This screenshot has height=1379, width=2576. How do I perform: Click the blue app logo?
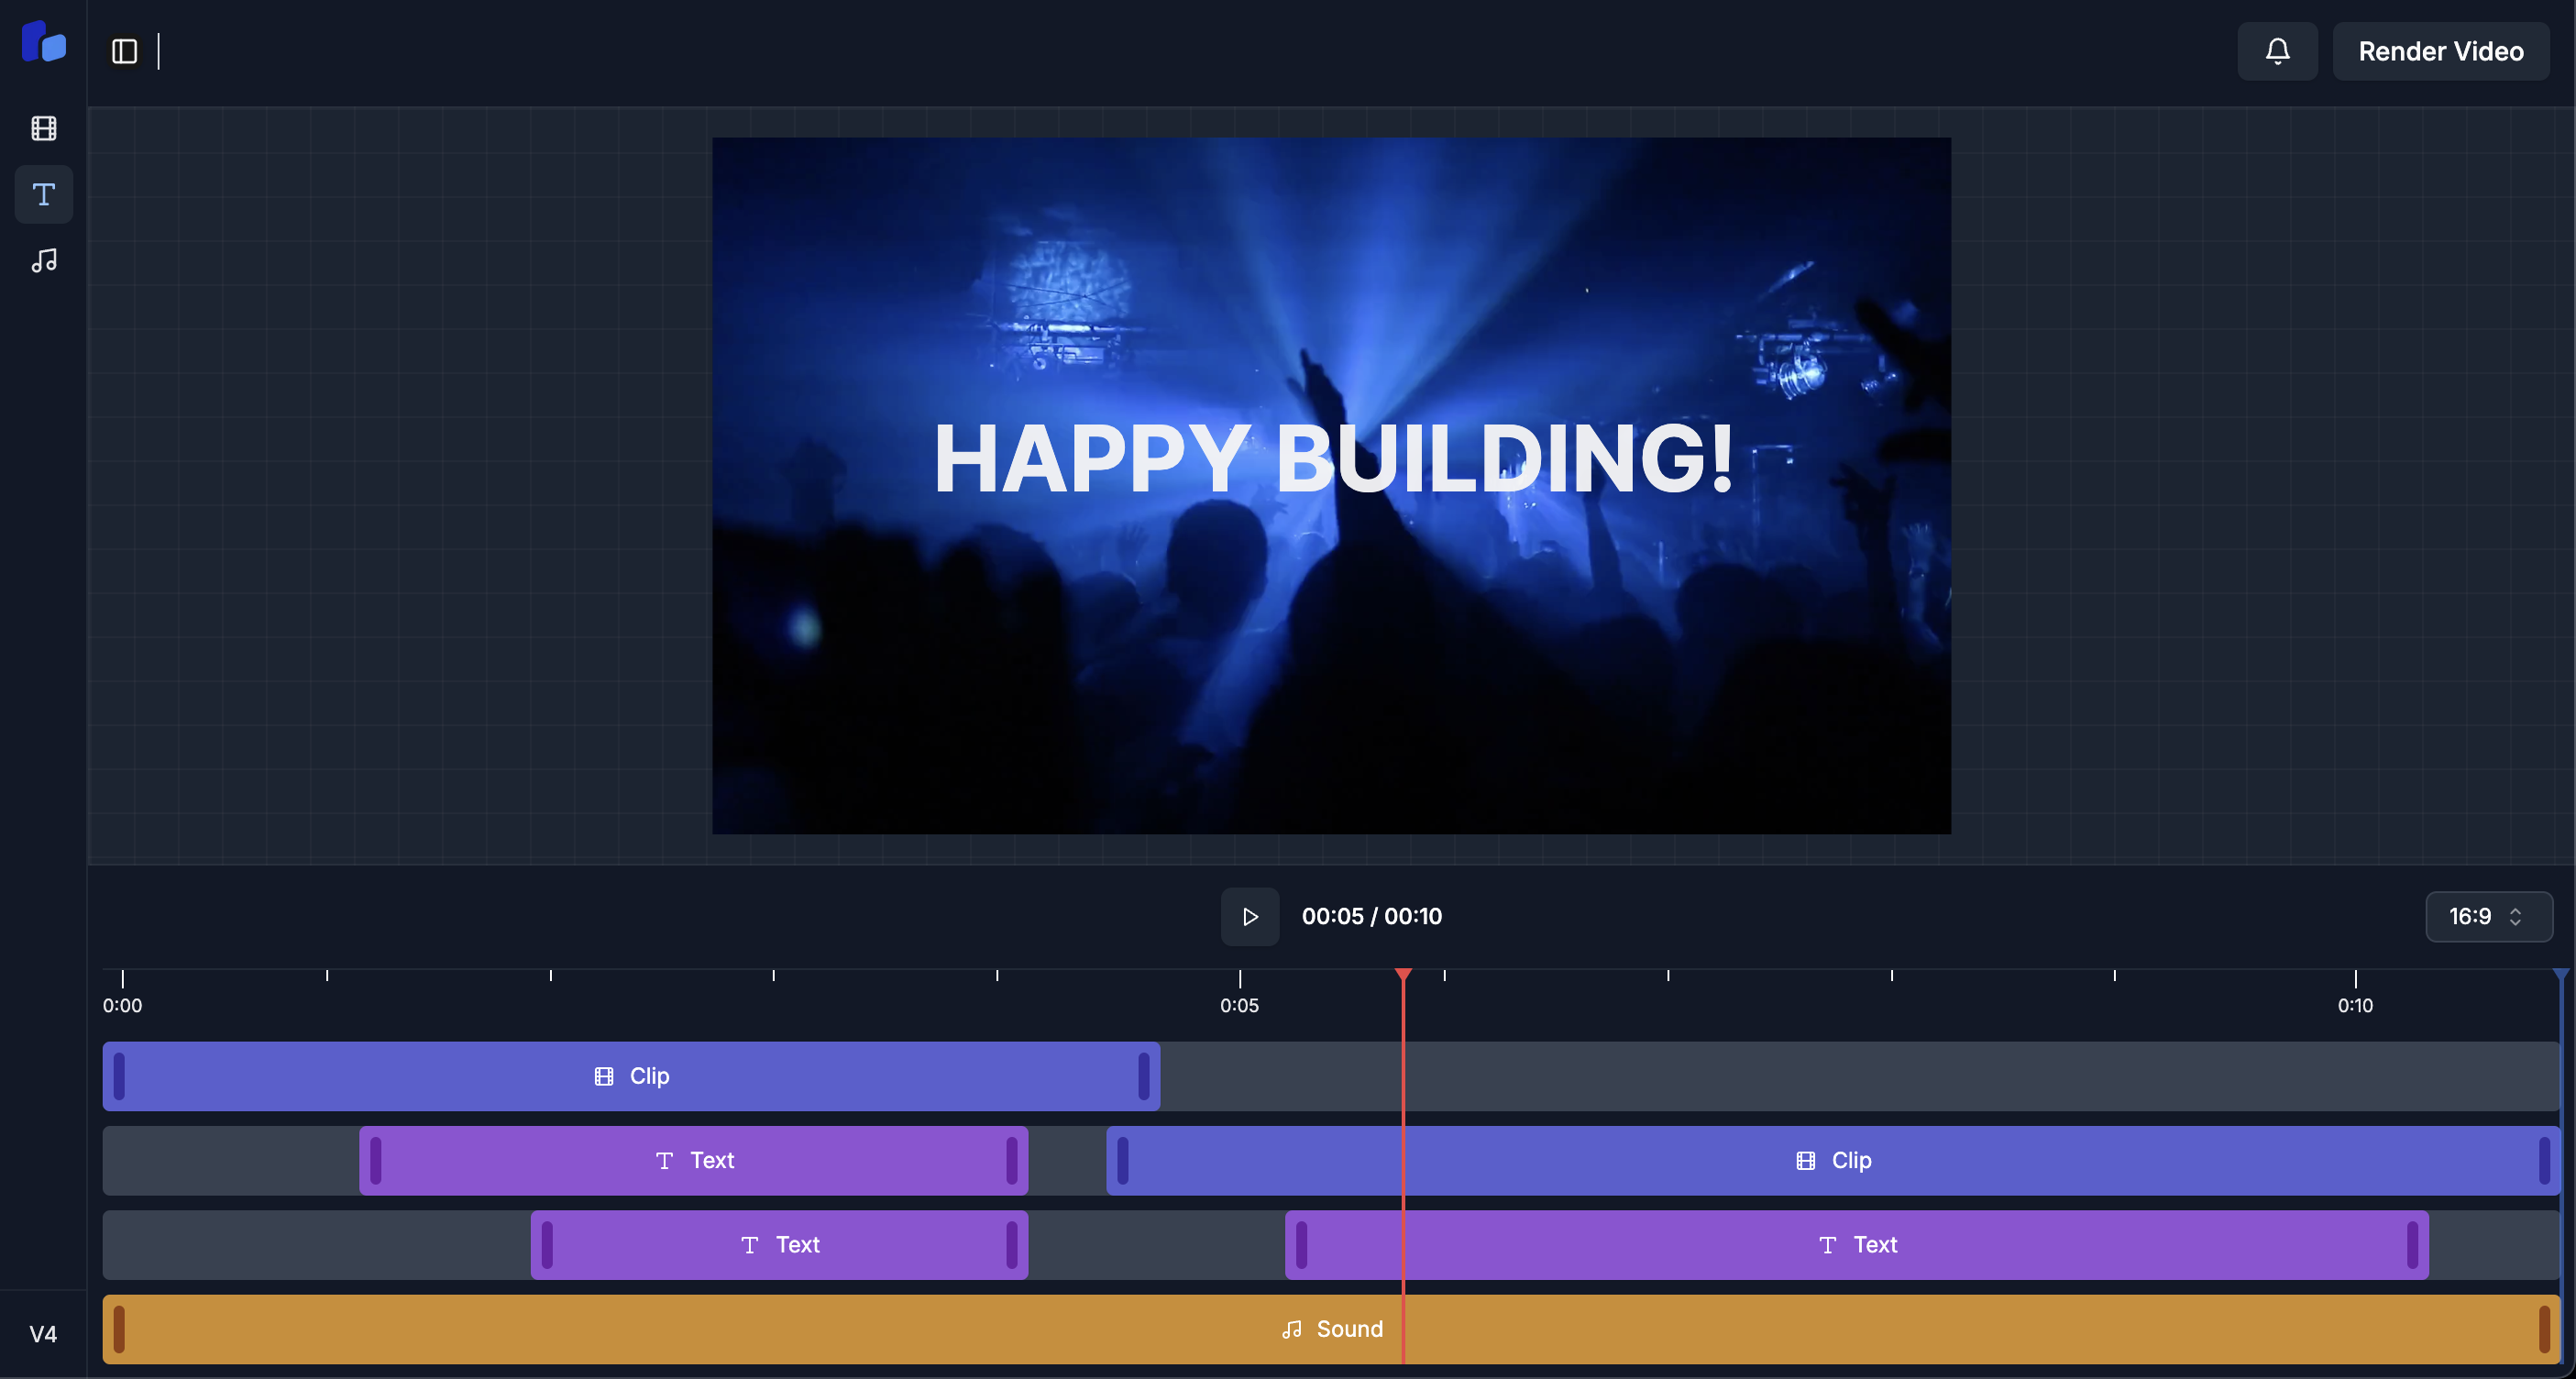pos(43,41)
